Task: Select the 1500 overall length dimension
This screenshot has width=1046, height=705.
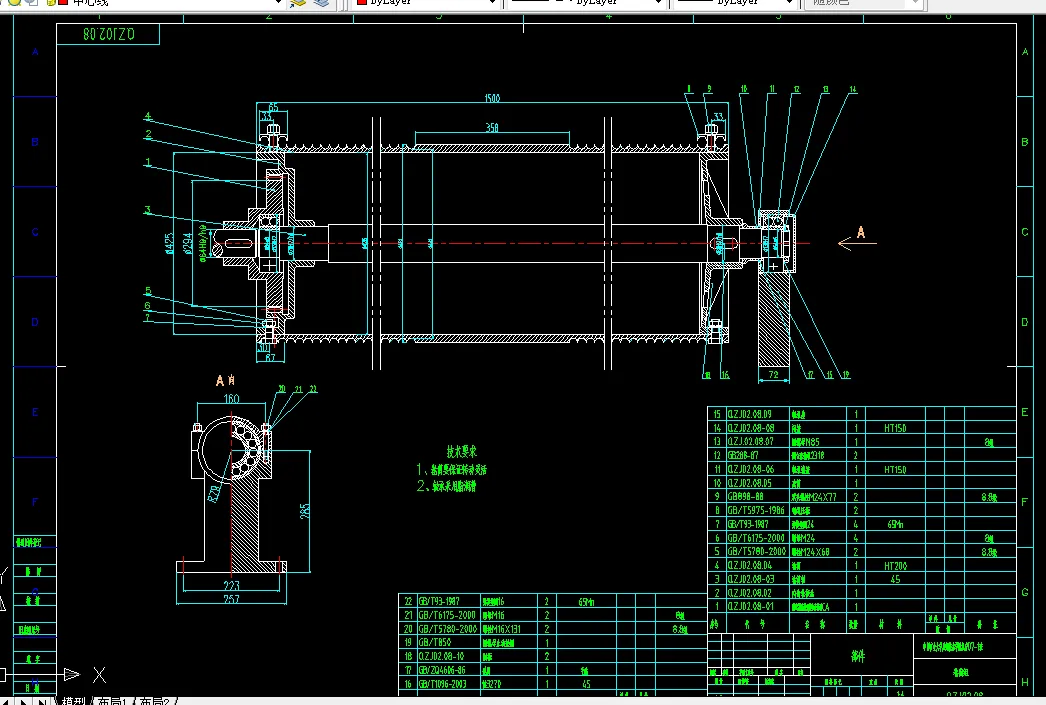Action: pos(492,98)
